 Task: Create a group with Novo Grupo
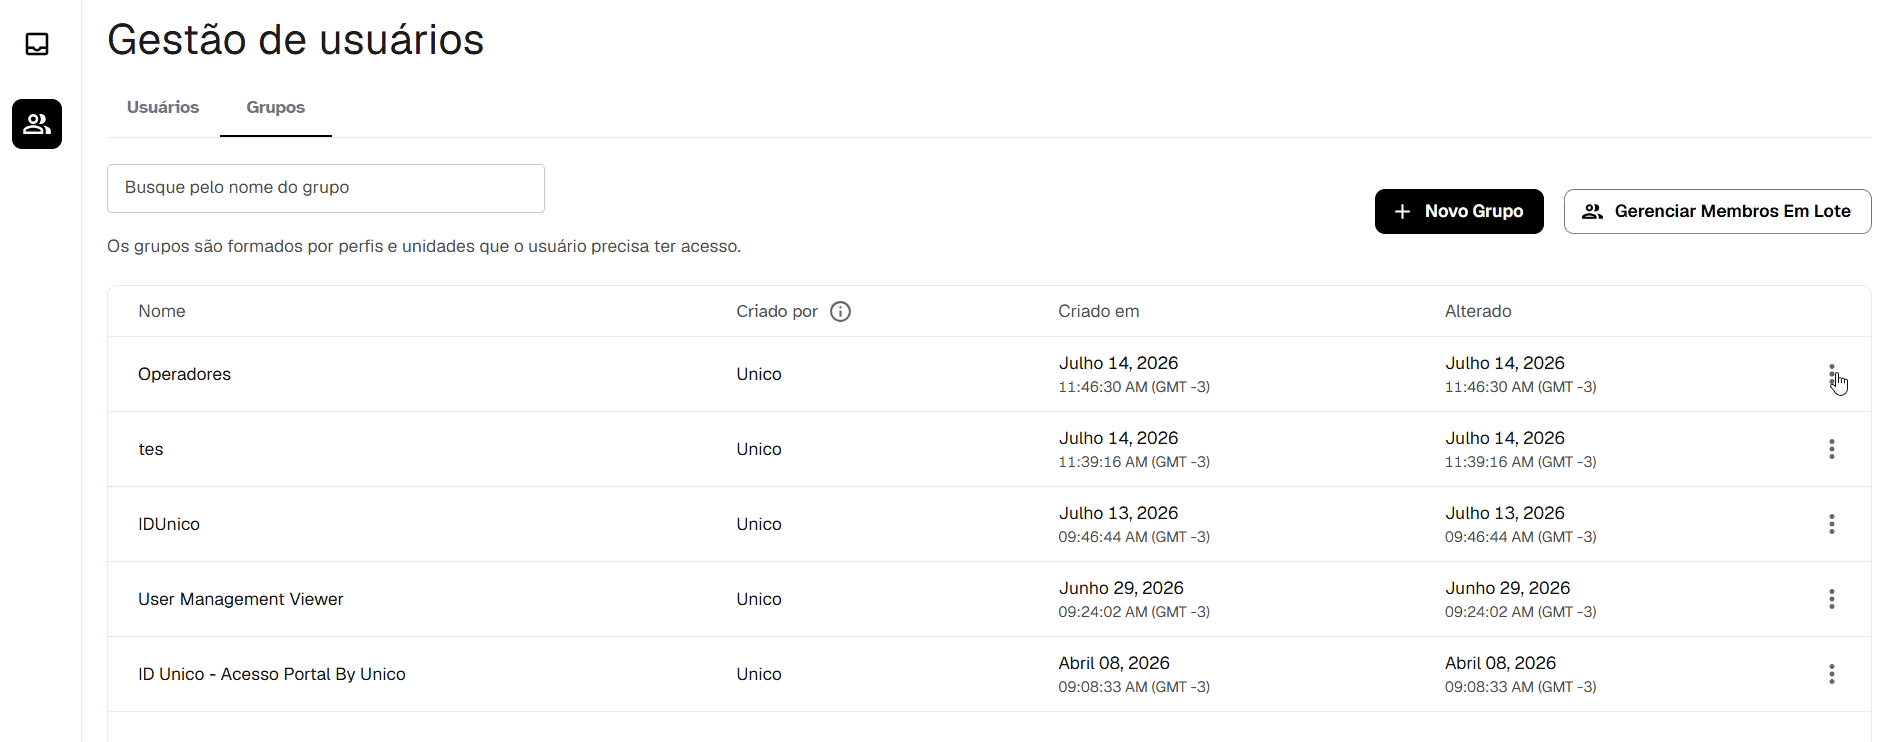click(x=1459, y=211)
